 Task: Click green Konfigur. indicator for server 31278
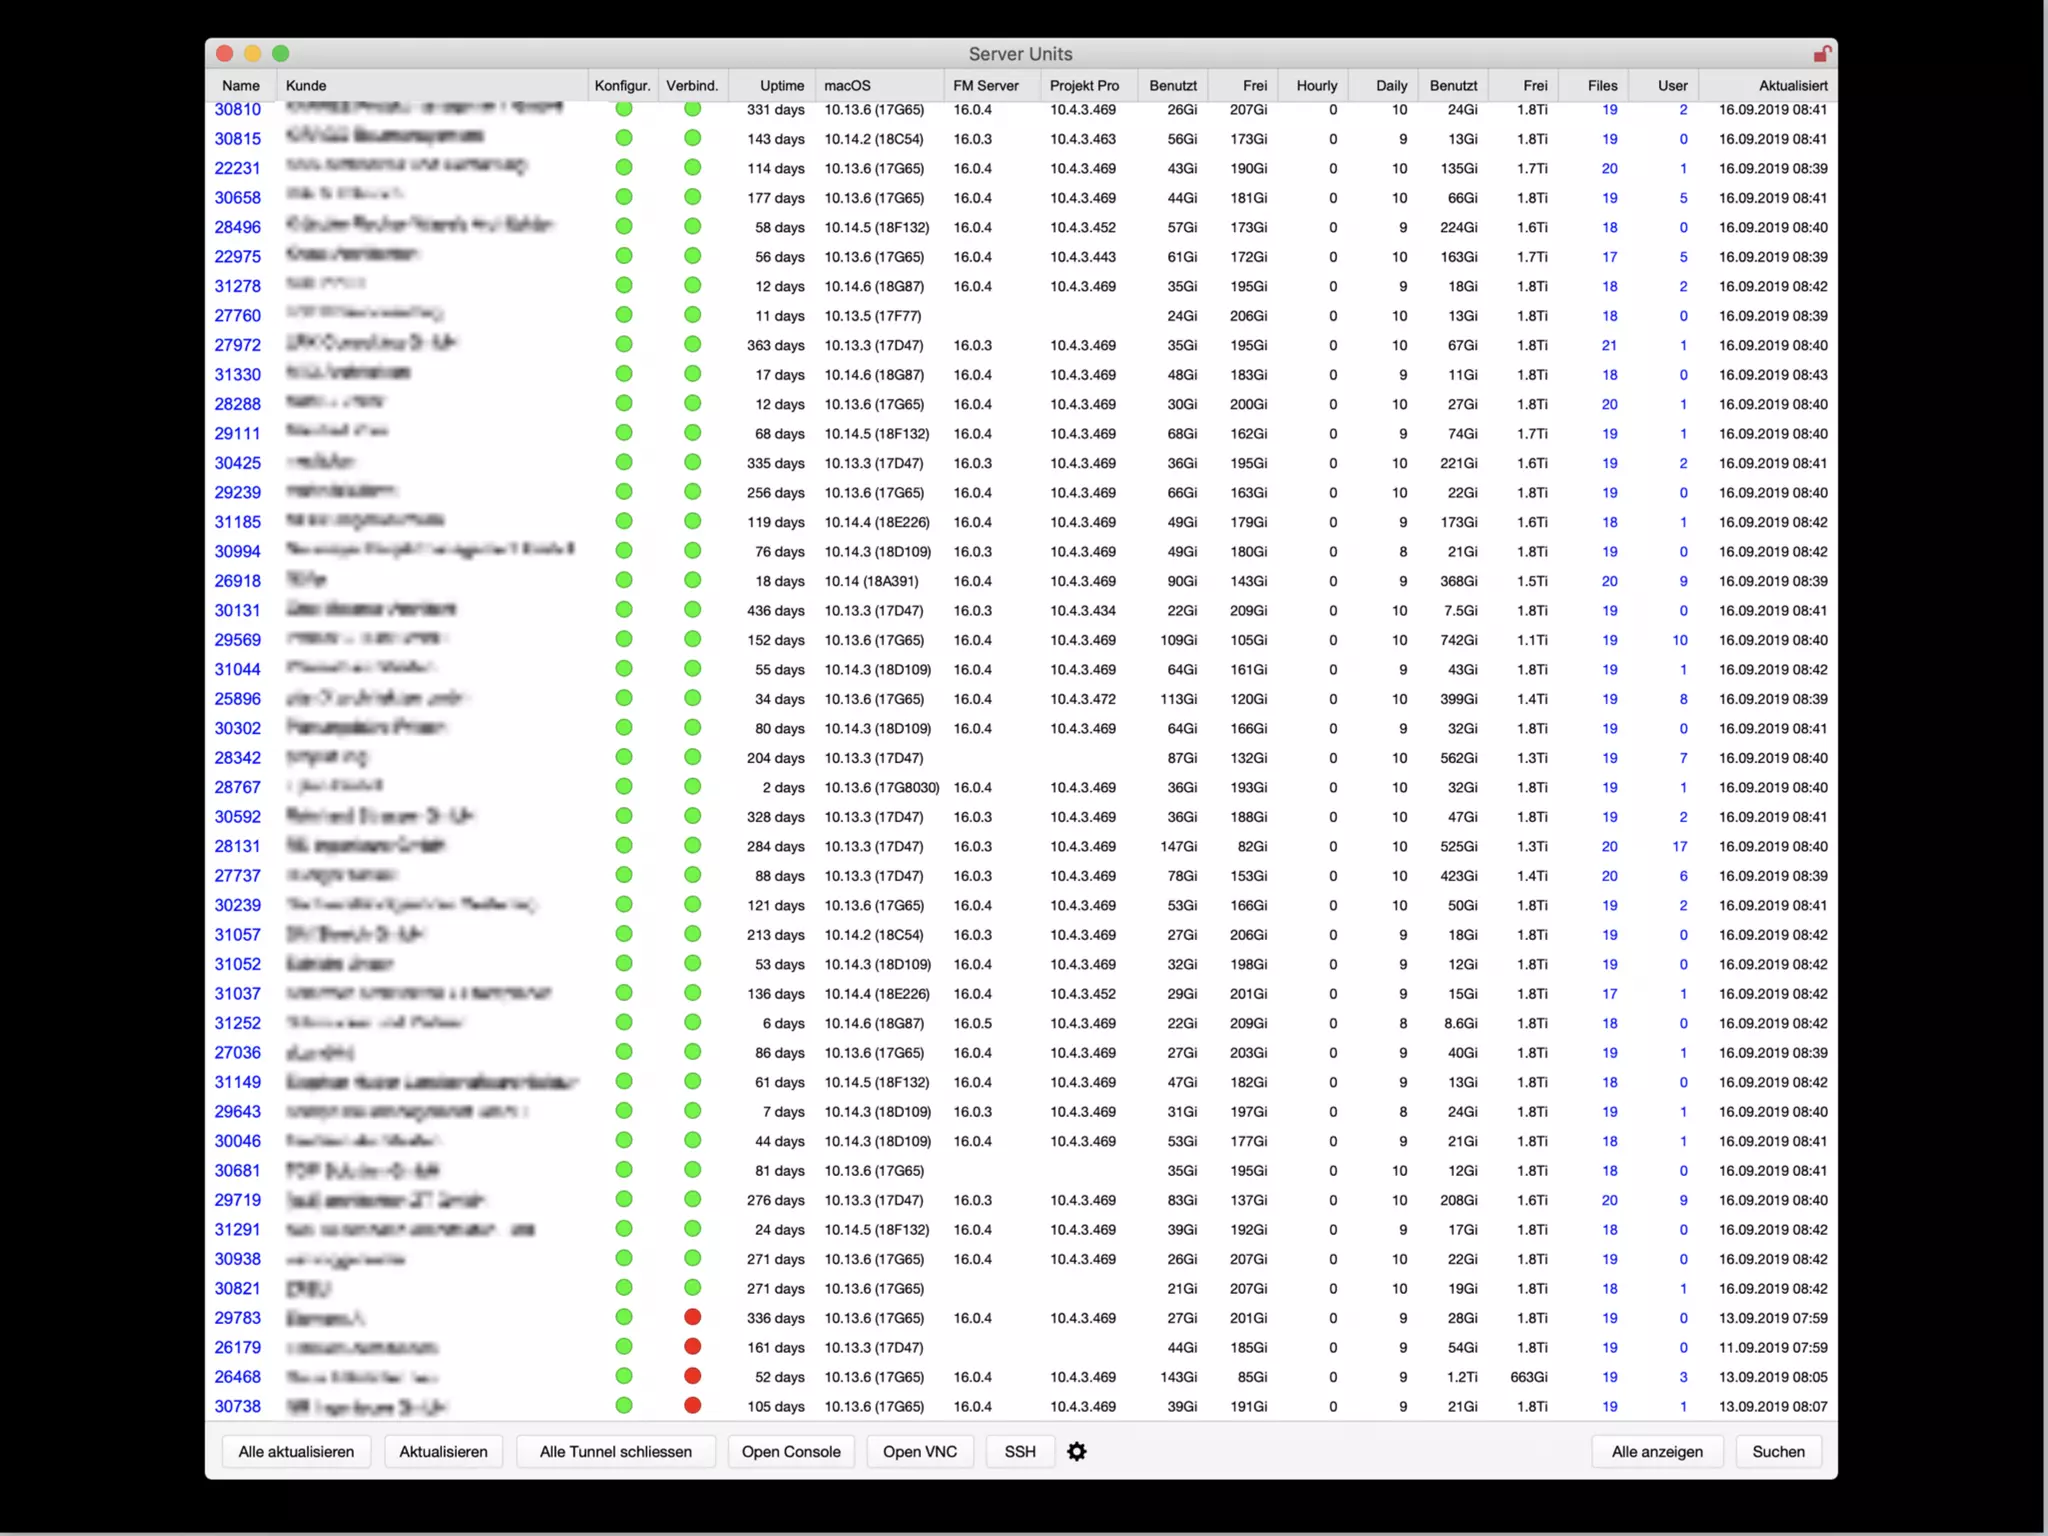(x=624, y=286)
